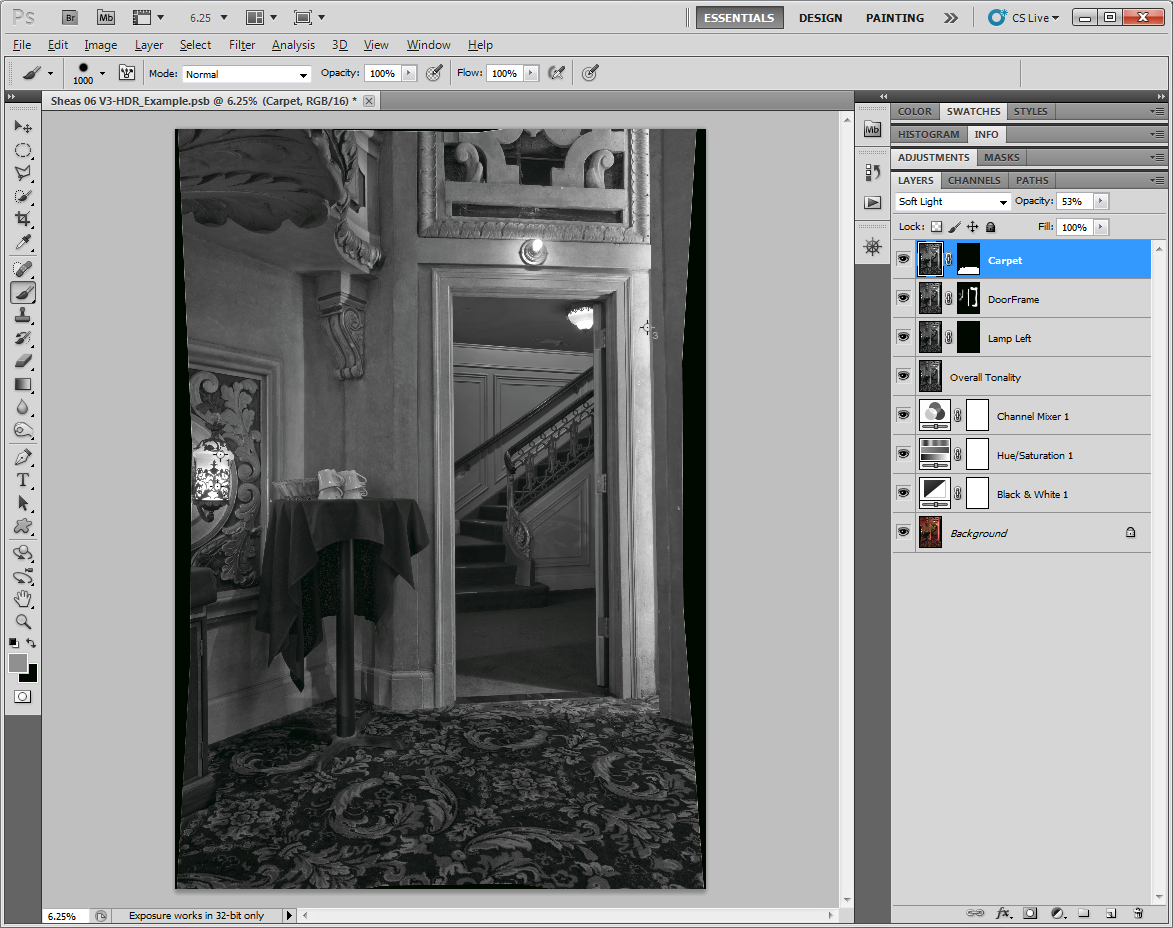The height and width of the screenshot is (928, 1173).
Task: Select the Move tool
Action: point(23,126)
